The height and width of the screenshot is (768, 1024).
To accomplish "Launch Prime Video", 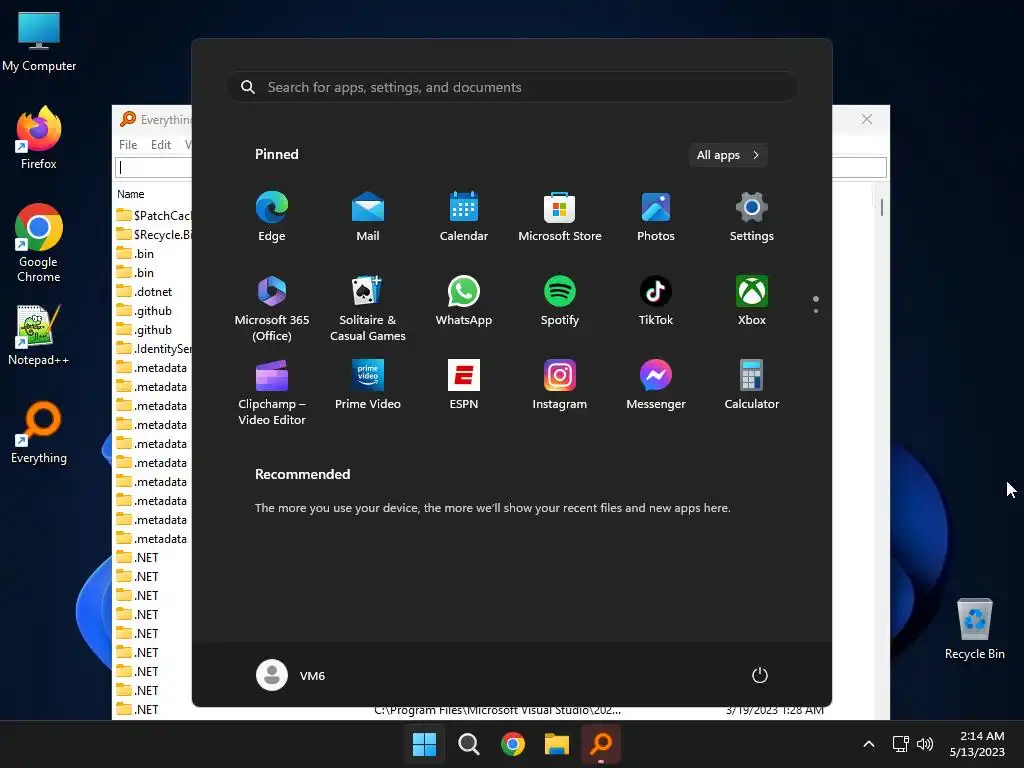I will click(x=368, y=385).
